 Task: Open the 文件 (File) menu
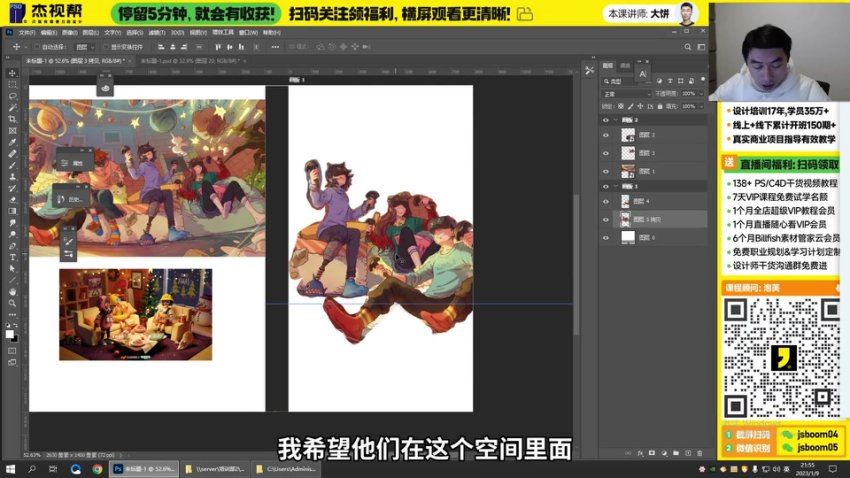point(27,33)
